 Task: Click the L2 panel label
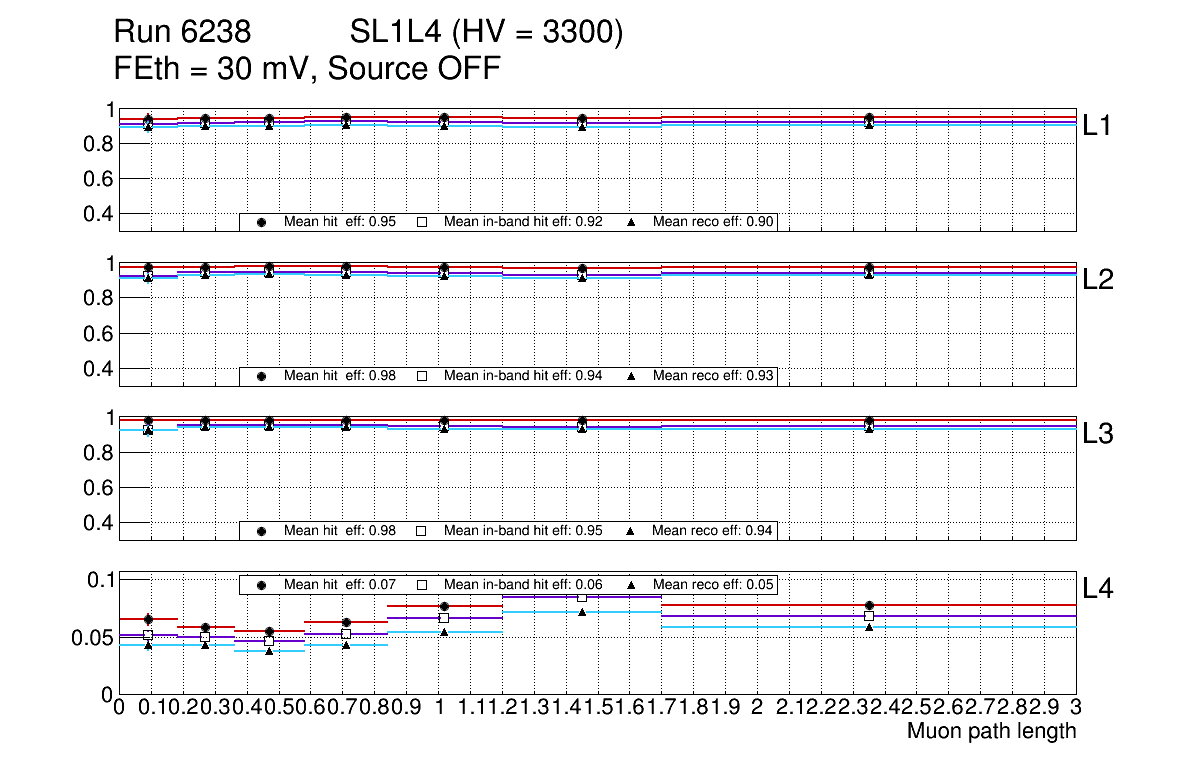1100,280
